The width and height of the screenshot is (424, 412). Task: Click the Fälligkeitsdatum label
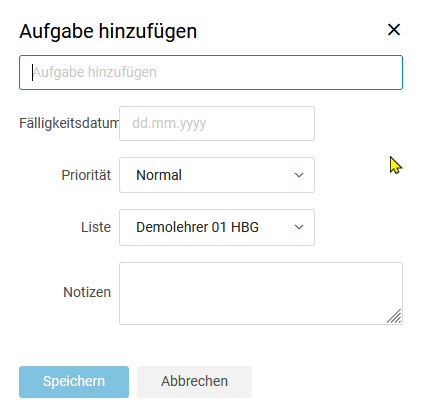click(69, 123)
